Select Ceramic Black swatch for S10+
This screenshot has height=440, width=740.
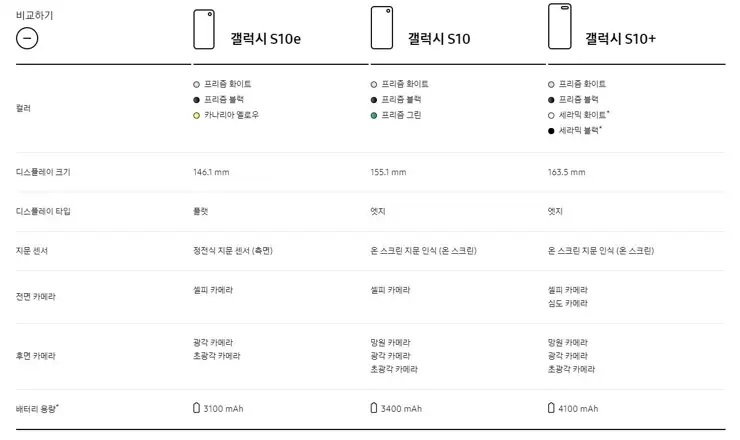tap(551, 131)
